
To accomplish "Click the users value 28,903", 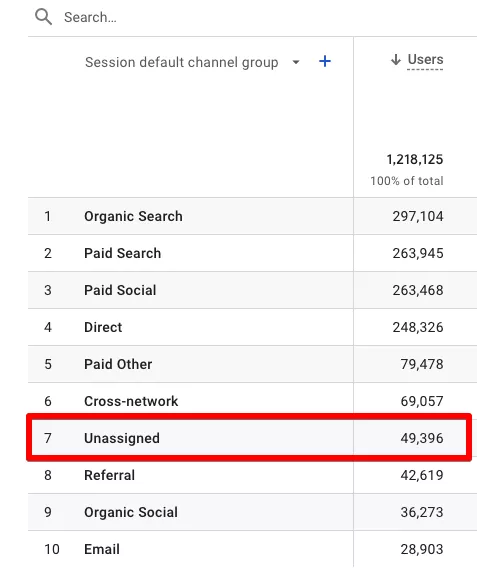I will click(422, 550).
